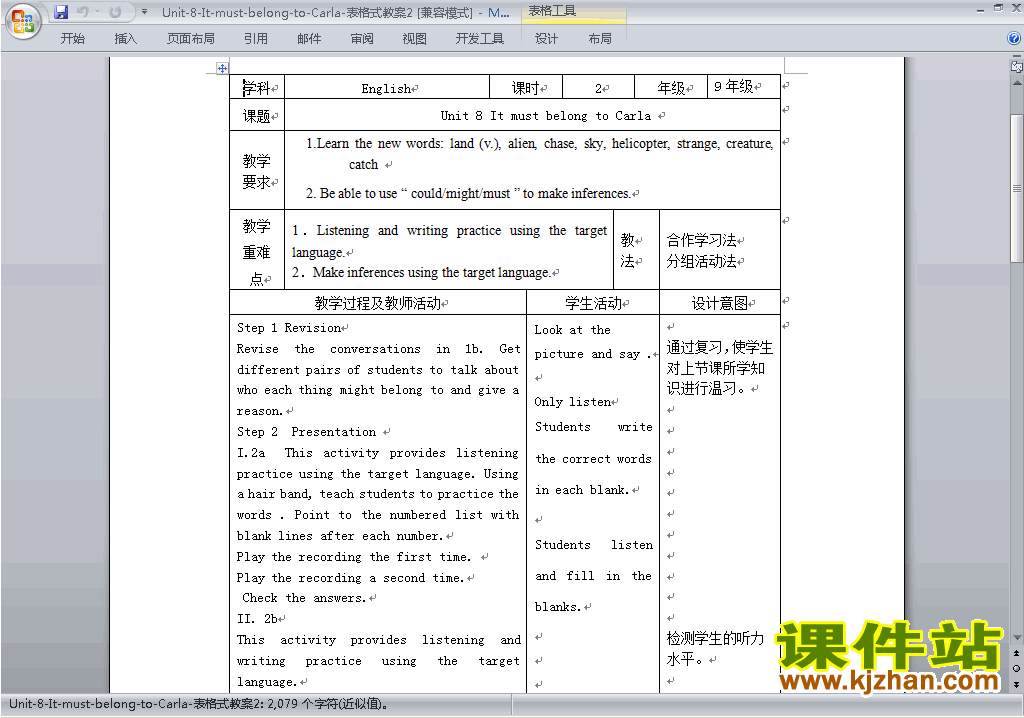Click the vertical scrollbar down arrow
1024x718 pixels.
click(x=1016, y=638)
